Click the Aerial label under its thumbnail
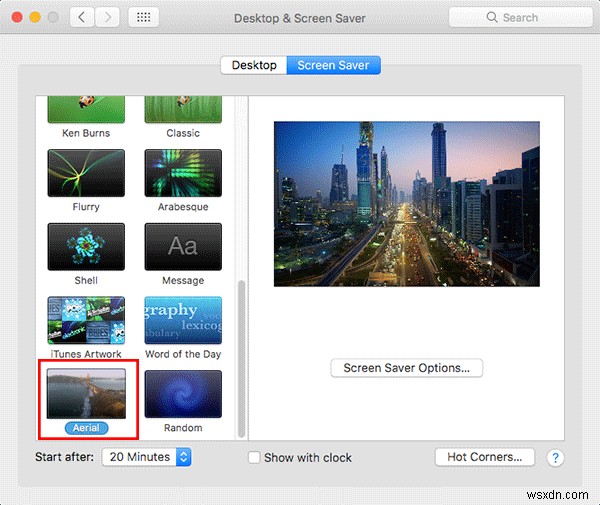Image resolution: width=600 pixels, height=505 pixels. pos(86,428)
